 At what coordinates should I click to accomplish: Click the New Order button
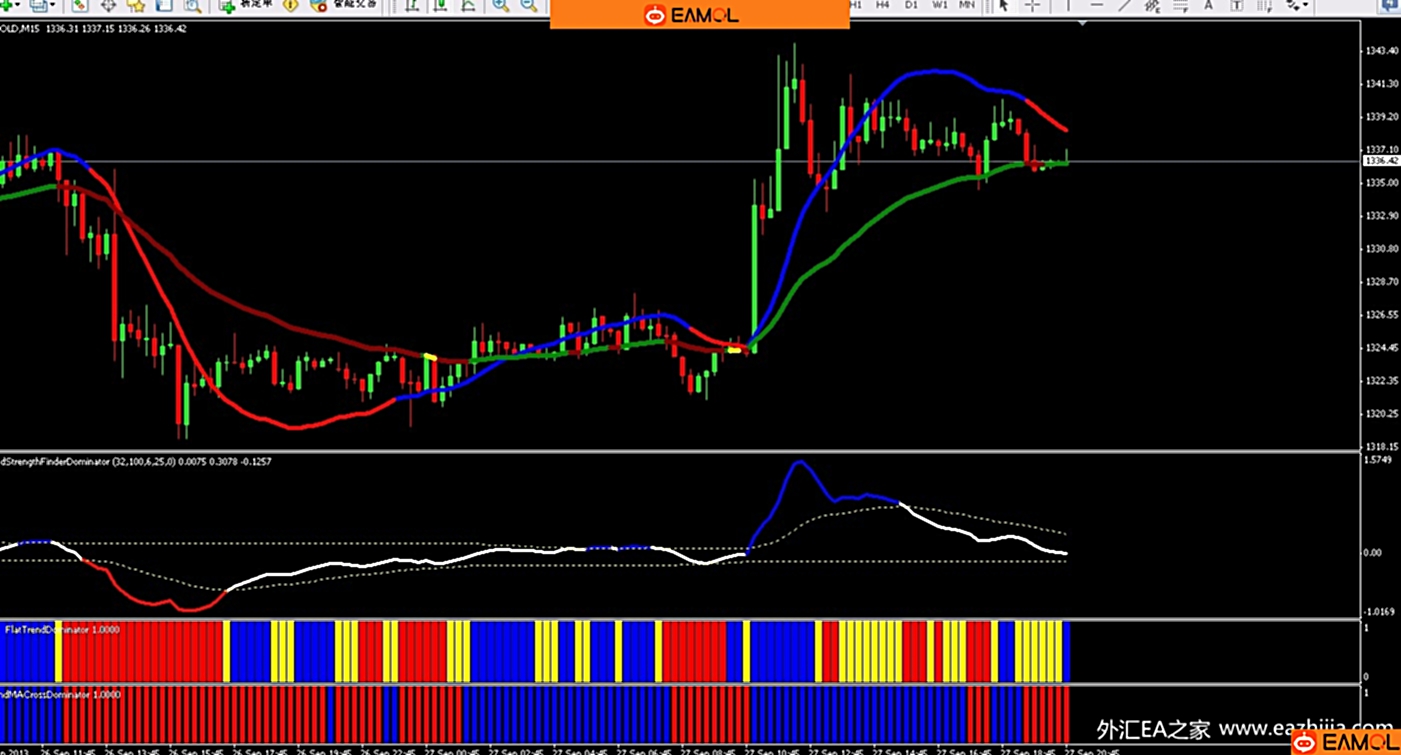(x=248, y=5)
